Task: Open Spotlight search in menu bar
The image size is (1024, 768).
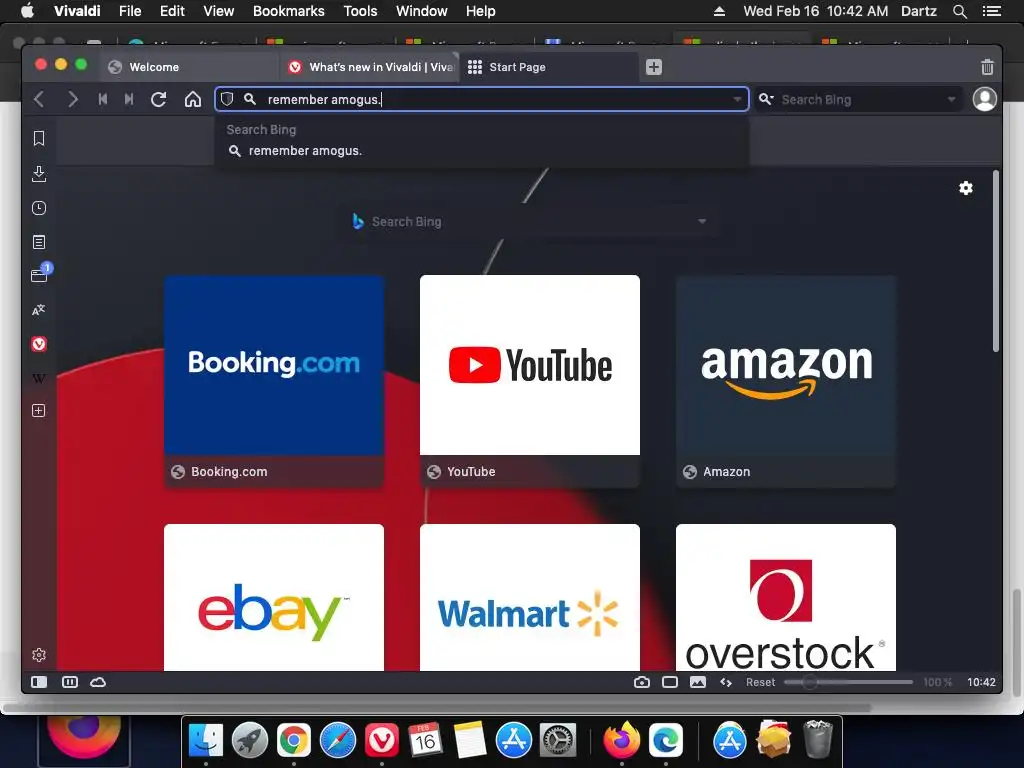Action: click(x=959, y=11)
